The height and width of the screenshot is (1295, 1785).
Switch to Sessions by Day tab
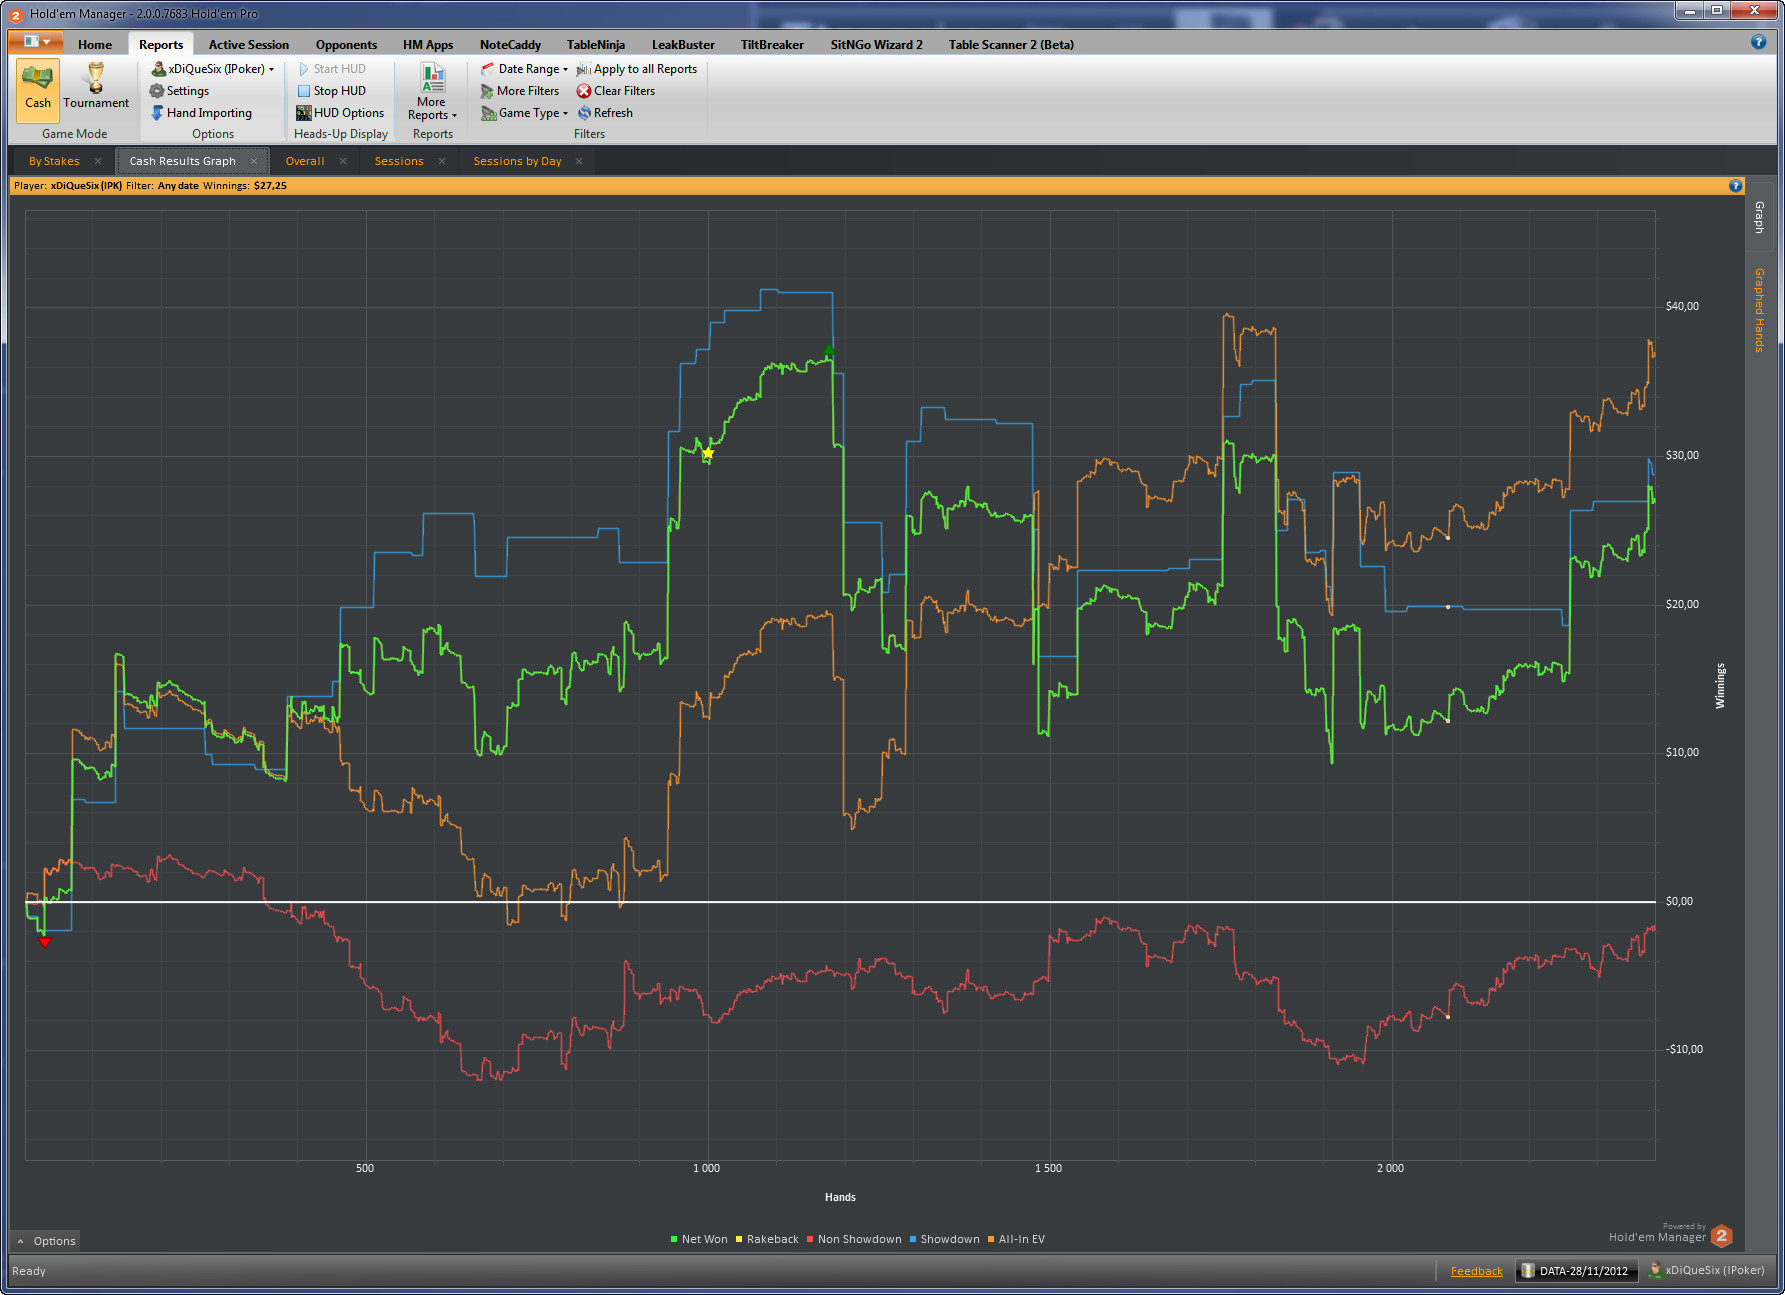(x=517, y=161)
